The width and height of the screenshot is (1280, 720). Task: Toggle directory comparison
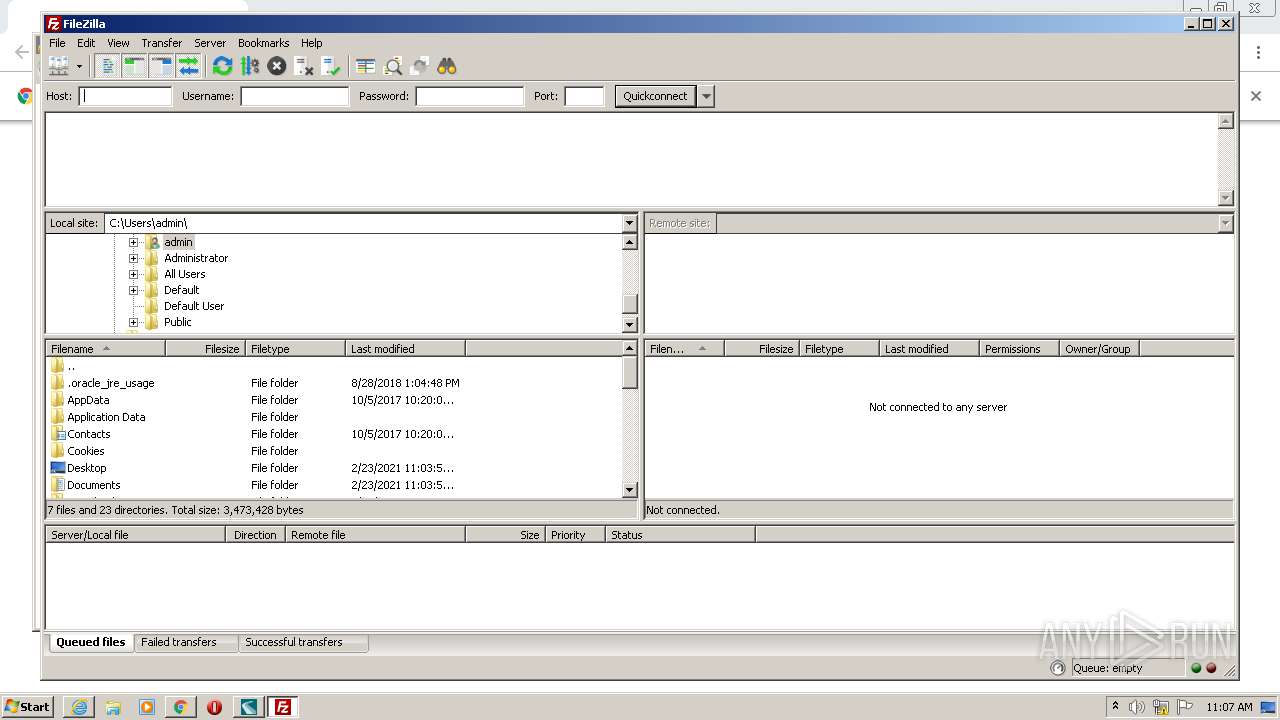tap(393, 66)
